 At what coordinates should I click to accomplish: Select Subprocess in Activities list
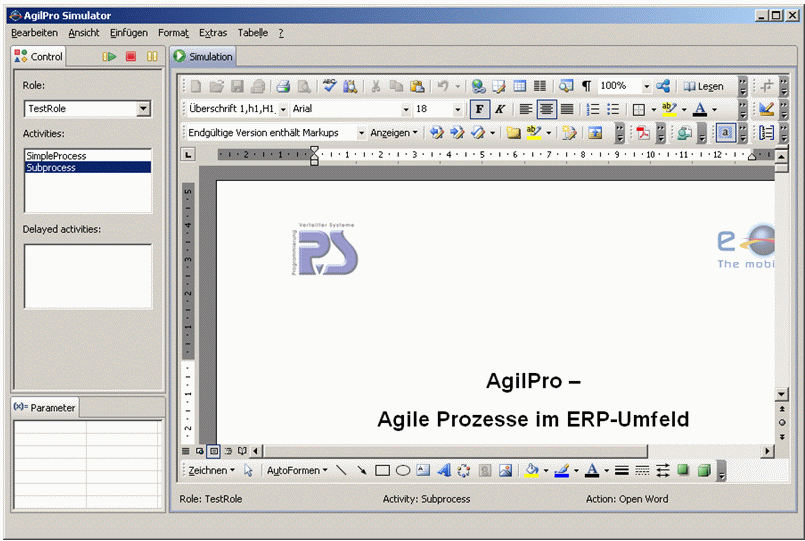(x=88, y=167)
